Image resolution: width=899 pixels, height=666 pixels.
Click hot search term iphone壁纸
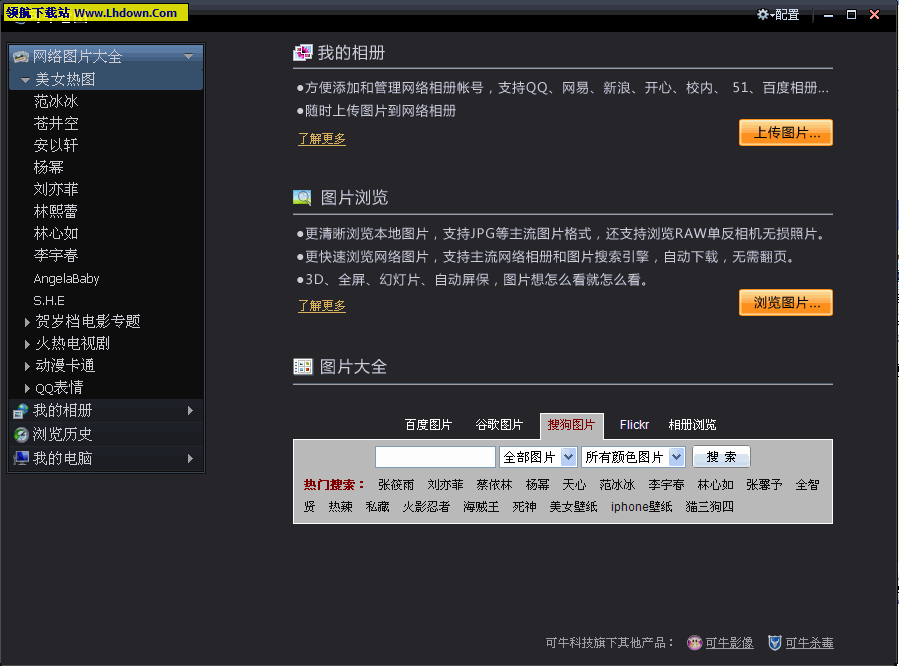pos(642,507)
